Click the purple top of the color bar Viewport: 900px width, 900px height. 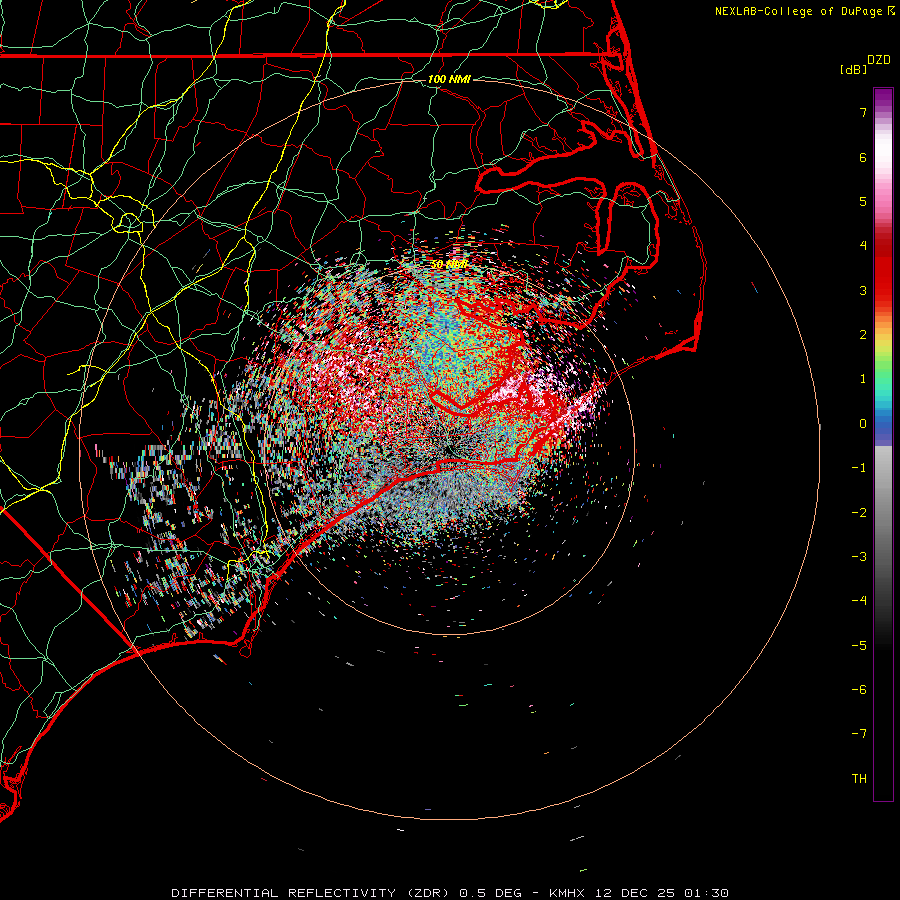tap(883, 96)
